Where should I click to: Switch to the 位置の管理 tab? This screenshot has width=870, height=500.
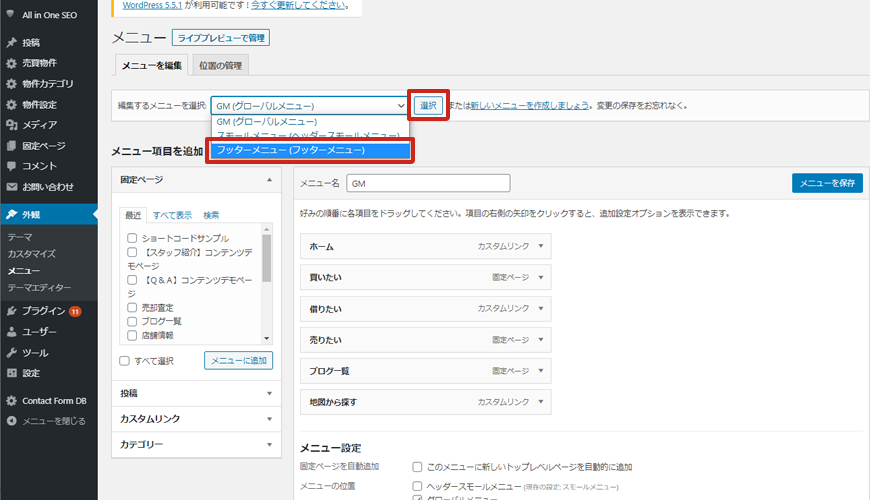(220, 66)
